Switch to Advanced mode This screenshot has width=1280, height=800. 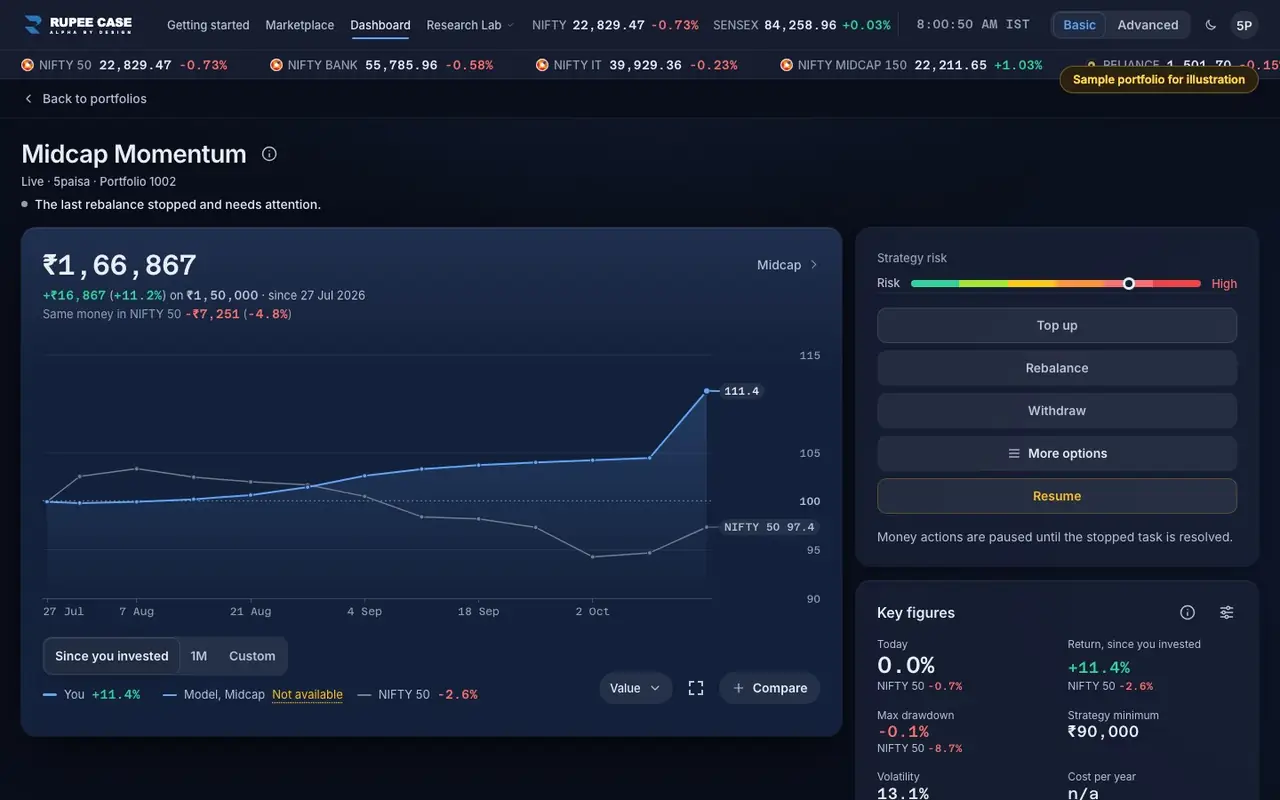tap(1147, 25)
